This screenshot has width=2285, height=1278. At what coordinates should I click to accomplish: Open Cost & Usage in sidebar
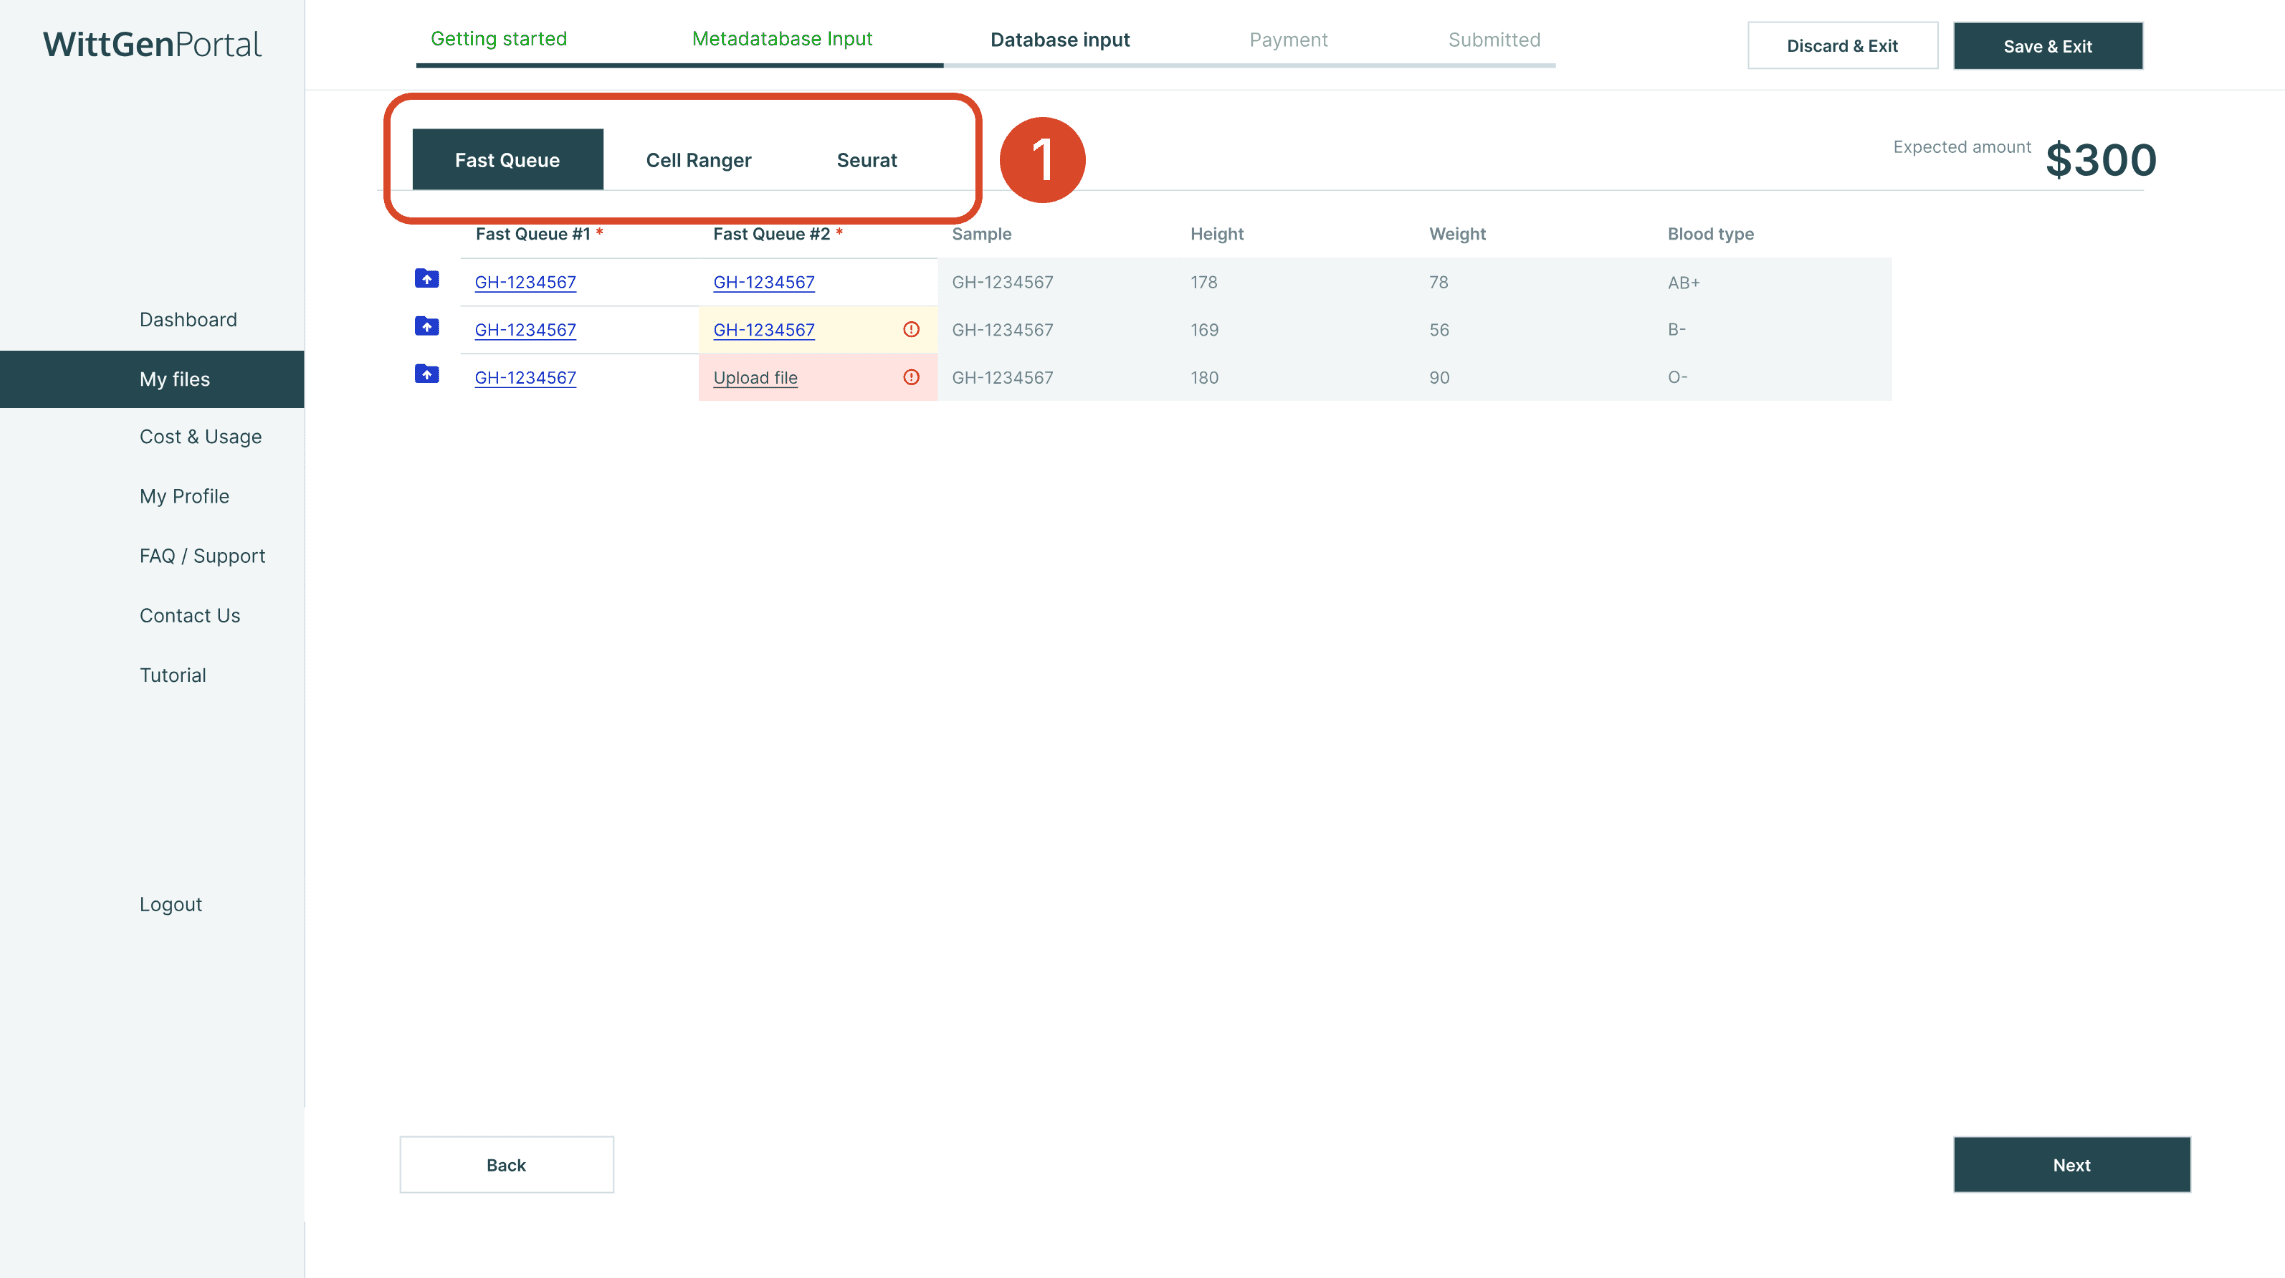200,437
